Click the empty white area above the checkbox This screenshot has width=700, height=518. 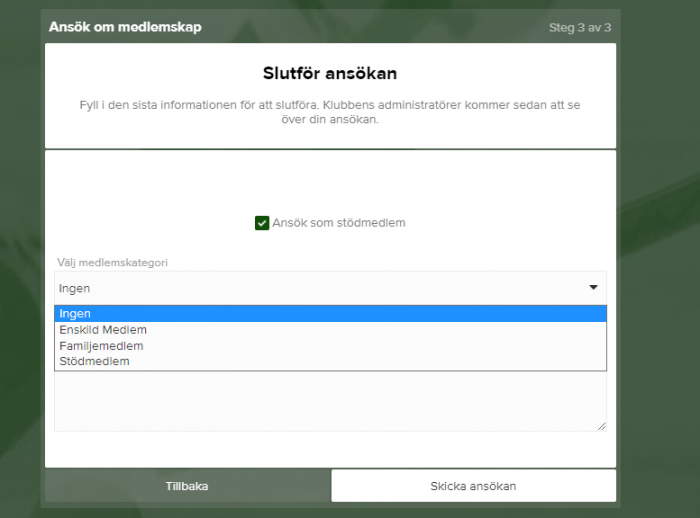point(330,180)
